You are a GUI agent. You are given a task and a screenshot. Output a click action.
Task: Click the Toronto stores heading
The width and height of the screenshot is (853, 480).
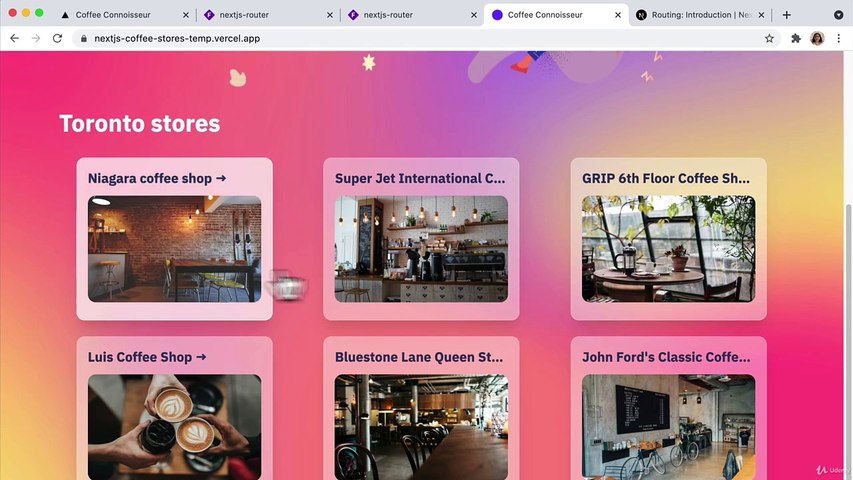click(140, 124)
